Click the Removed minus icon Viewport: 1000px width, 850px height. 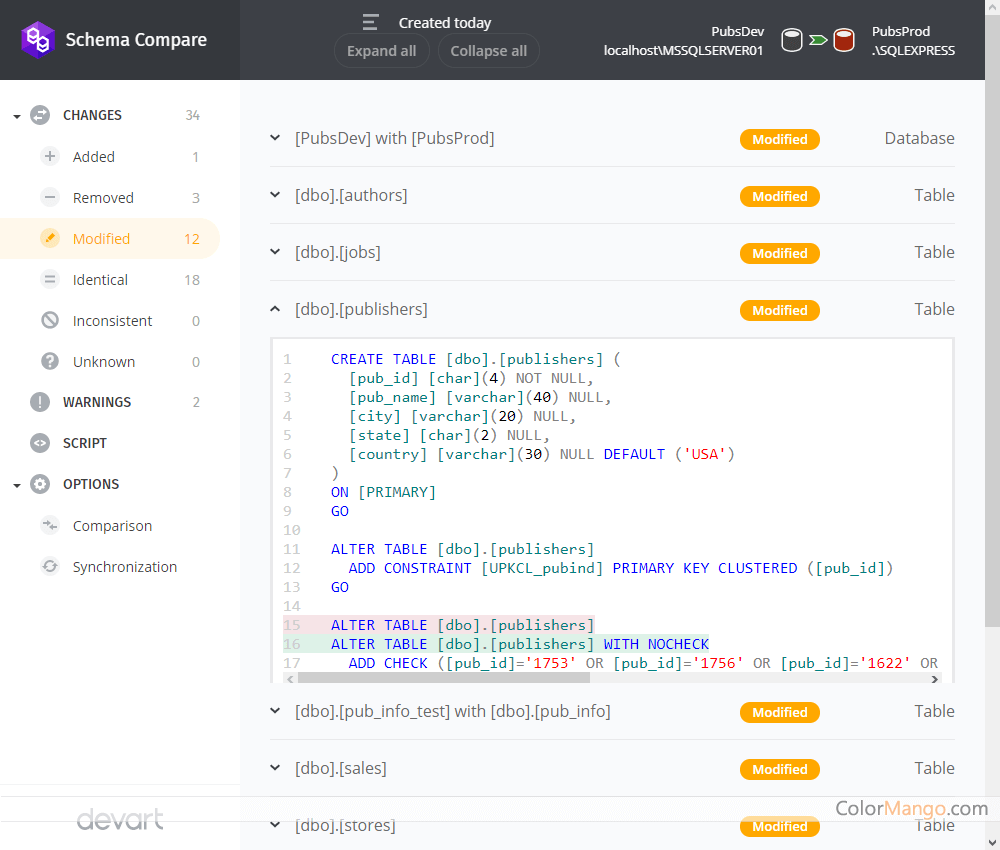coord(50,197)
